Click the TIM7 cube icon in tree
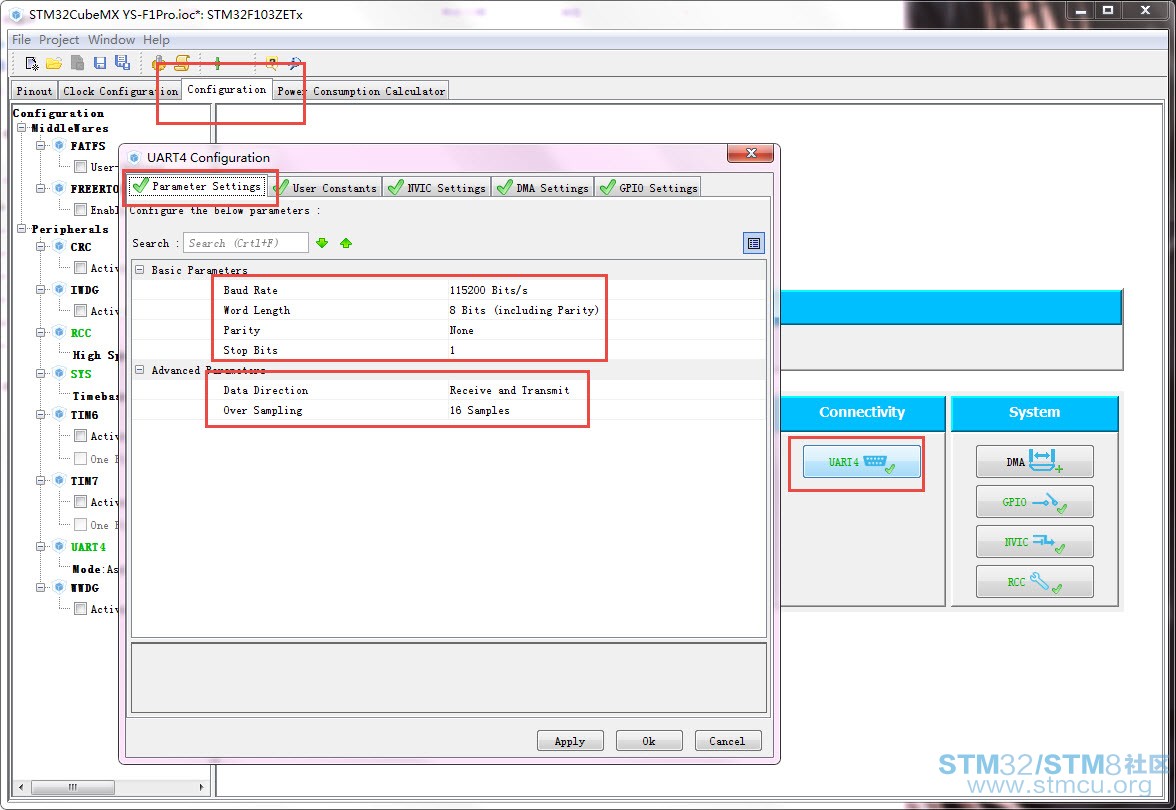Image resolution: width=1176 pixels, height=810 pixels. (59, 481)
